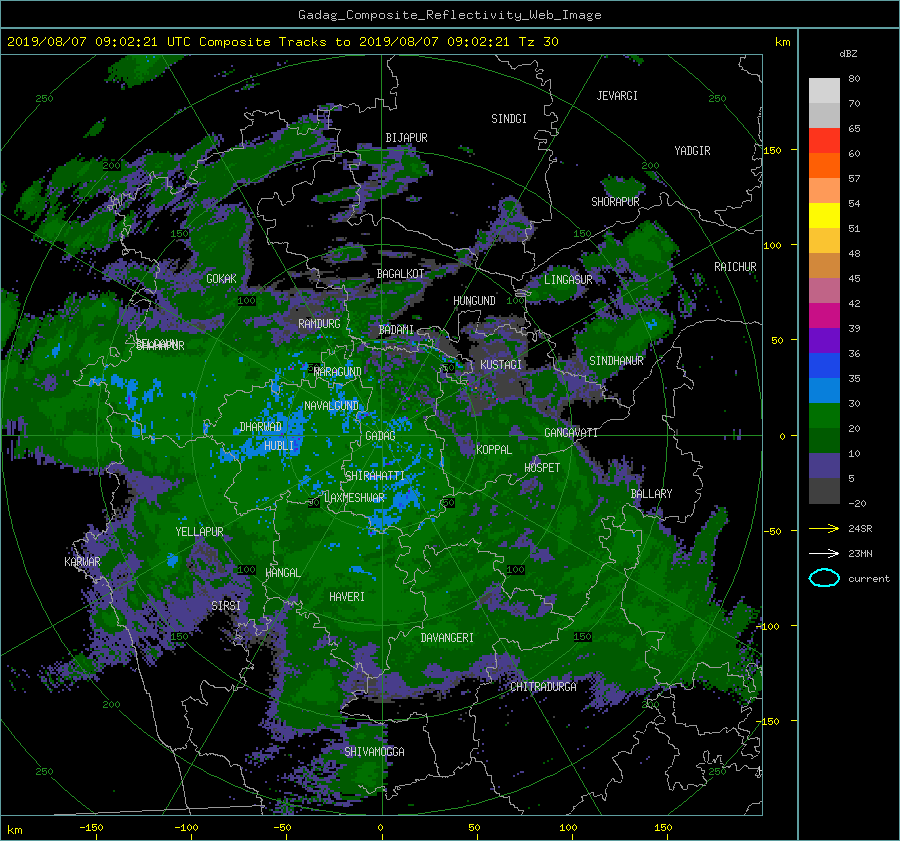Click the YELLAPUR city label
The image size is (900, 841).
click(199, 532)
